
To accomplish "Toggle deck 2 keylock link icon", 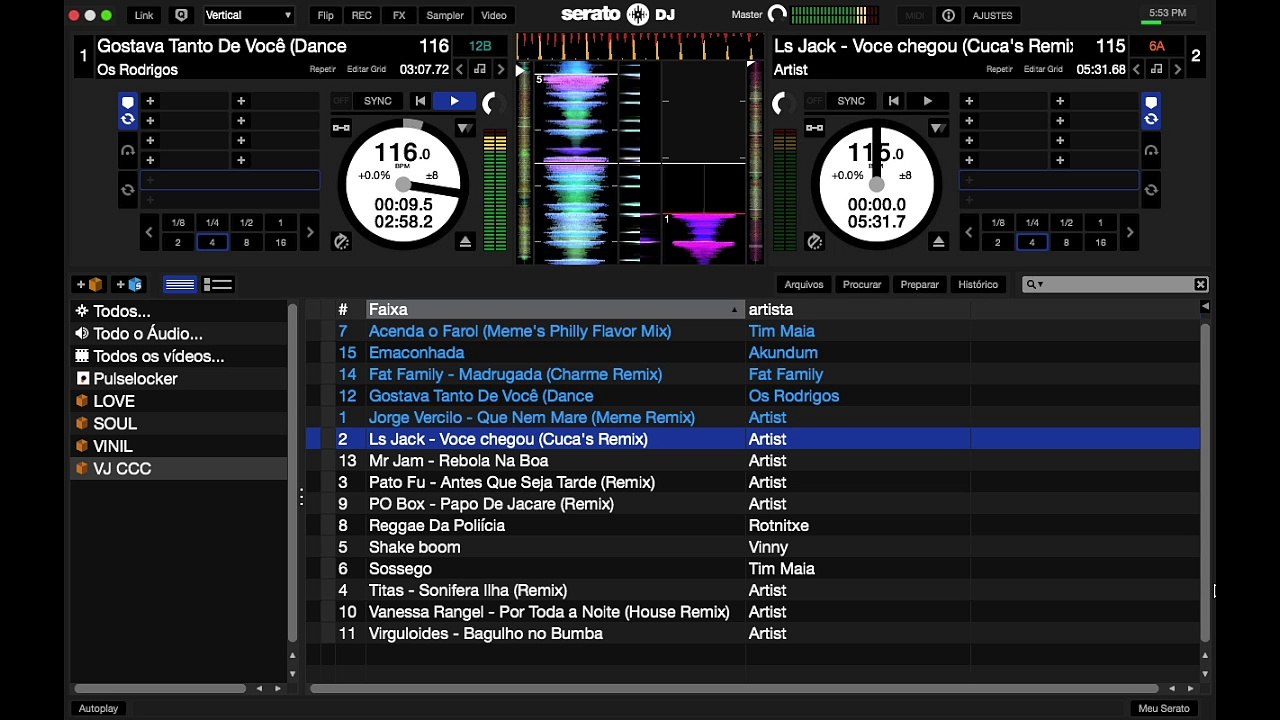I will point(814,127).
